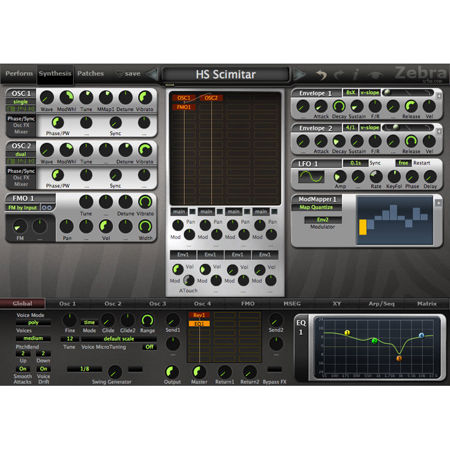The image size is (450, 450).
Task: Switch to the Perform tab
Action: coord(19,74)
